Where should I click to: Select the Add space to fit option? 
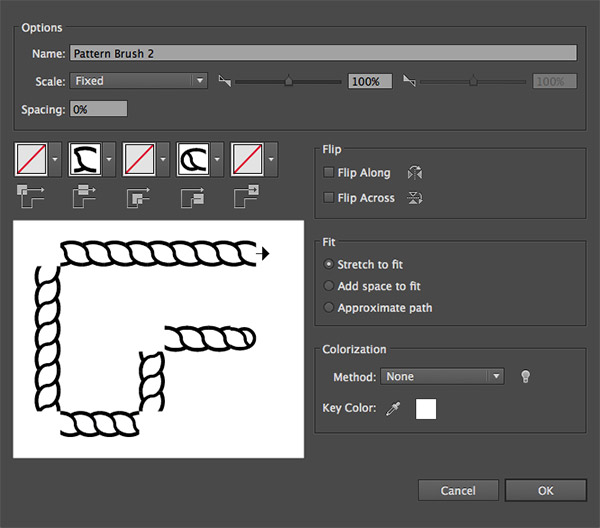[329, 286]
